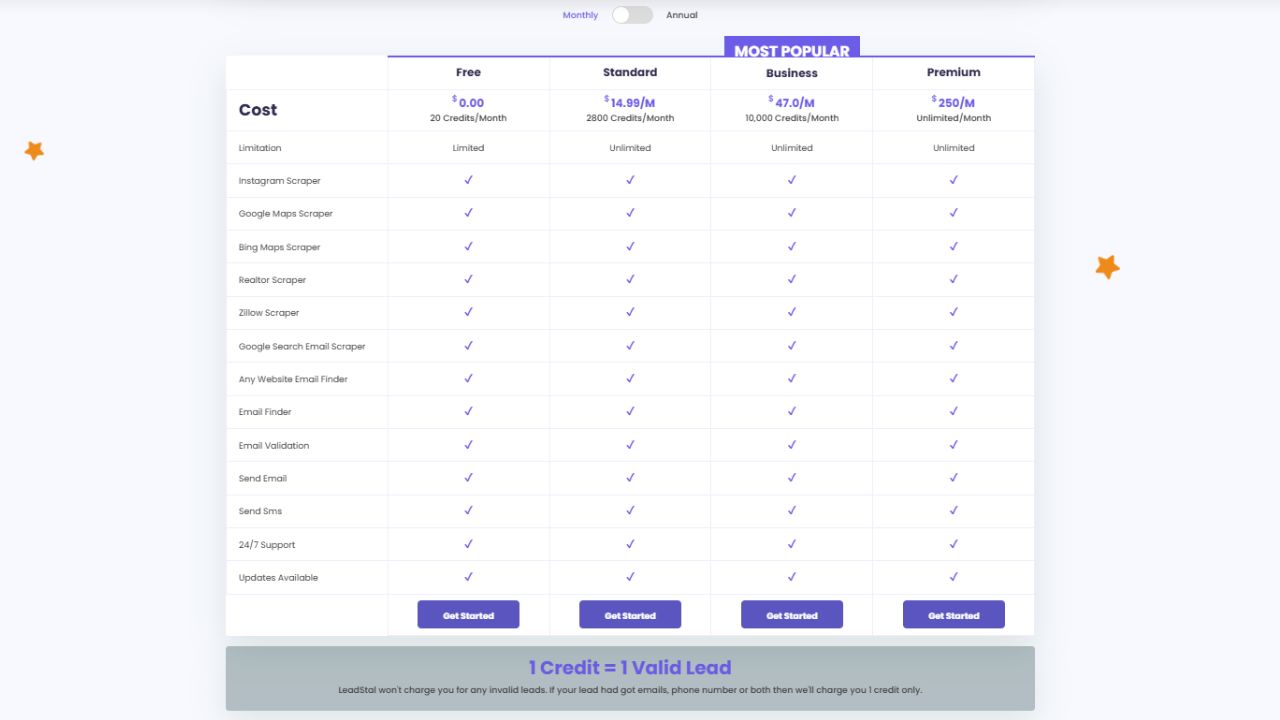Toggle the Monthly/Annual billing switch

pyautogui.click(x=632, y=15)
